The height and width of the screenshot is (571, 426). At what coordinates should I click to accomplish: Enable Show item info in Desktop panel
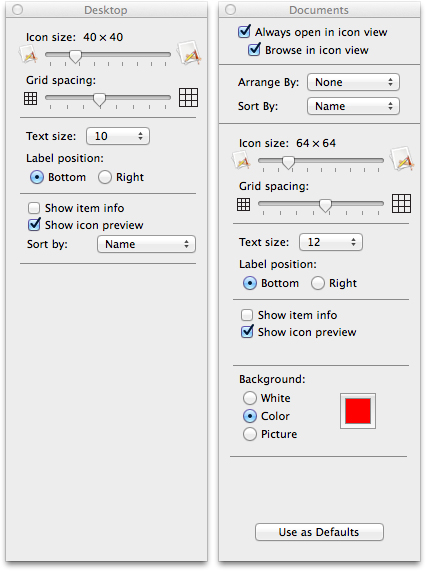pyautogui.click(x=34, y=208)
